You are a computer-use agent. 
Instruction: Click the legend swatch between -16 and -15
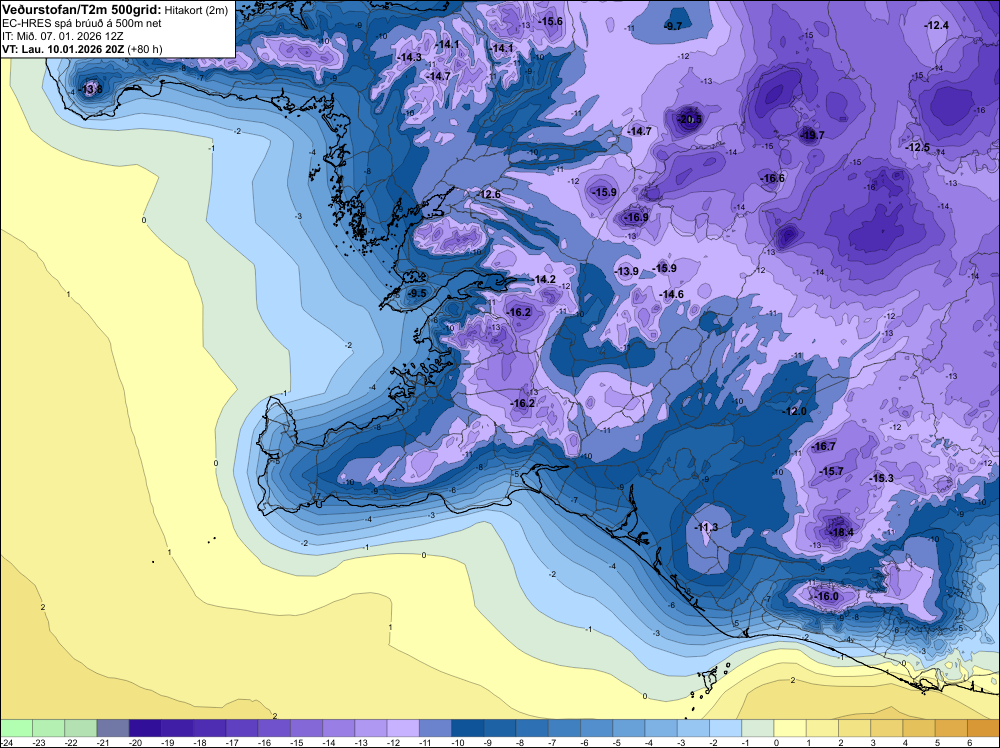click(274, 728)
